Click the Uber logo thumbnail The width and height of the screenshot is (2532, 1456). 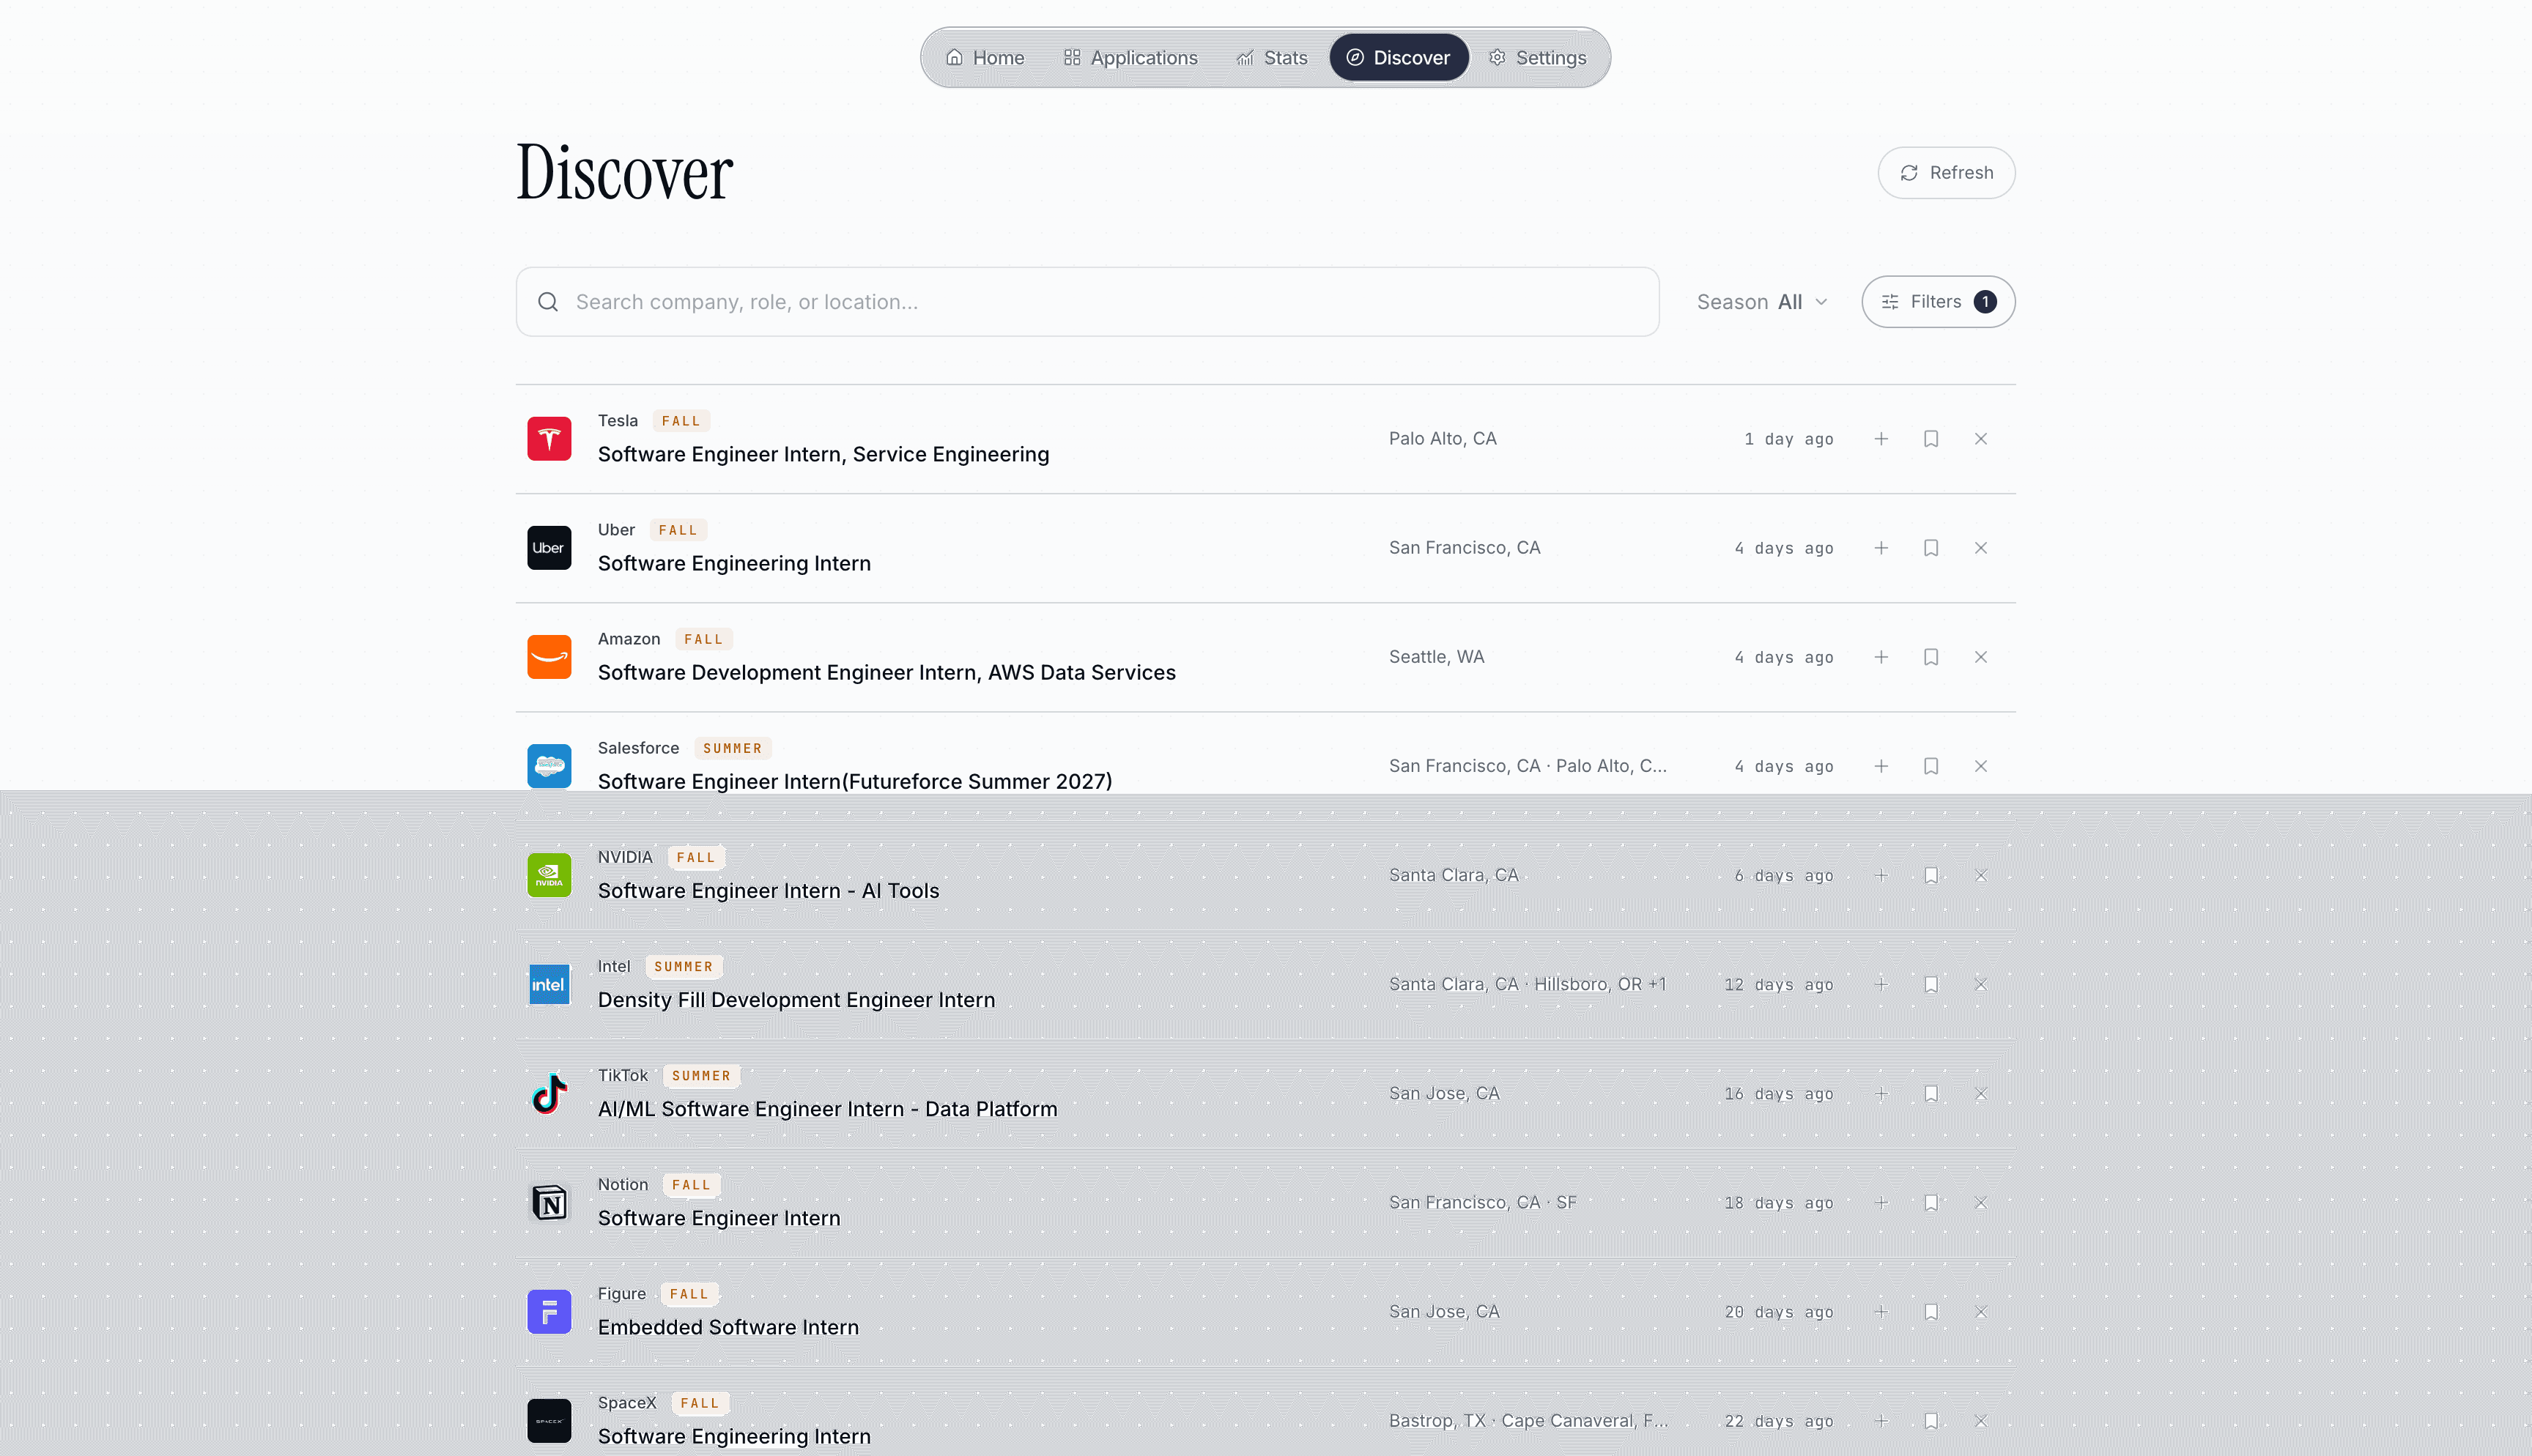pos(549,548)
